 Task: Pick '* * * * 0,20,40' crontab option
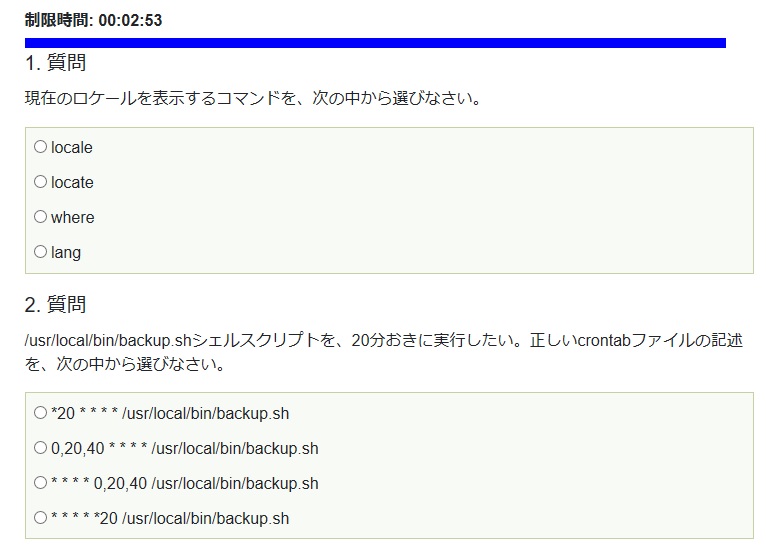(x=41, y=483)
